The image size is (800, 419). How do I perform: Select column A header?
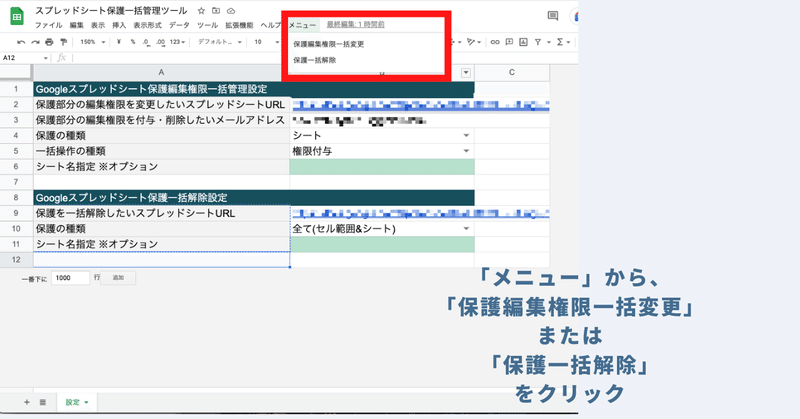(x=161, y=73)
